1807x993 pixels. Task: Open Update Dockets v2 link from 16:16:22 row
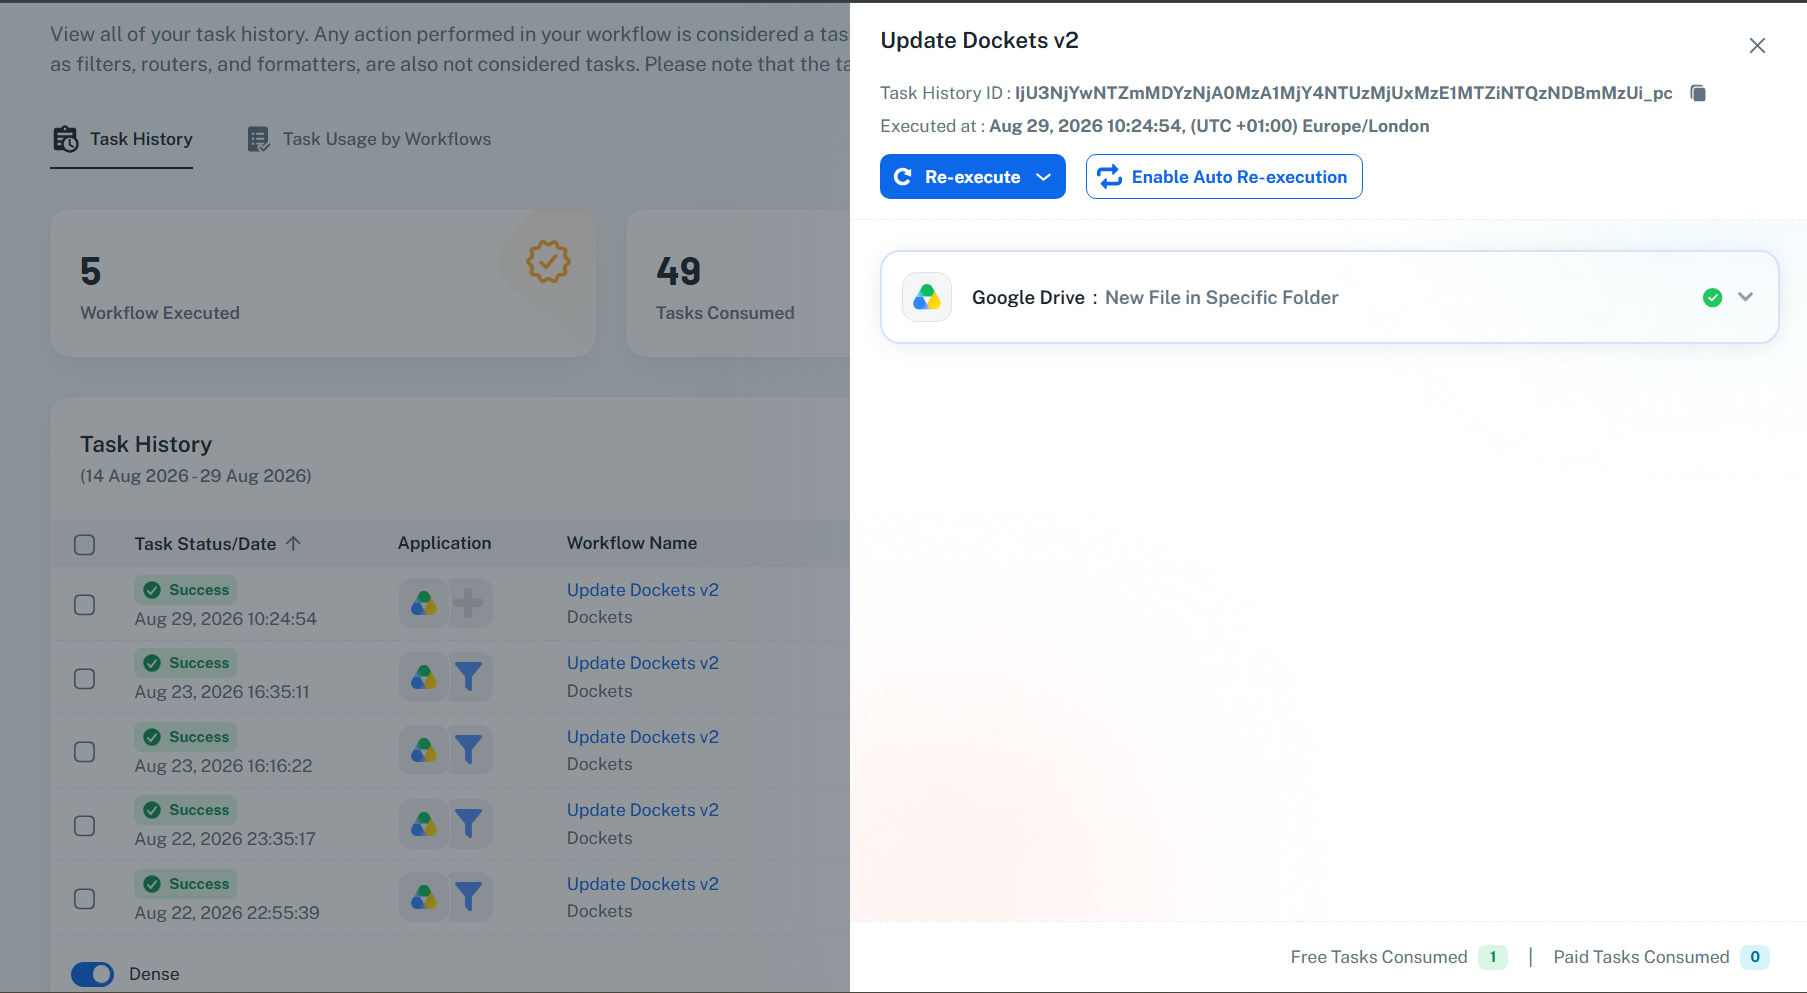pyautogui.click(x=643, y=737)
